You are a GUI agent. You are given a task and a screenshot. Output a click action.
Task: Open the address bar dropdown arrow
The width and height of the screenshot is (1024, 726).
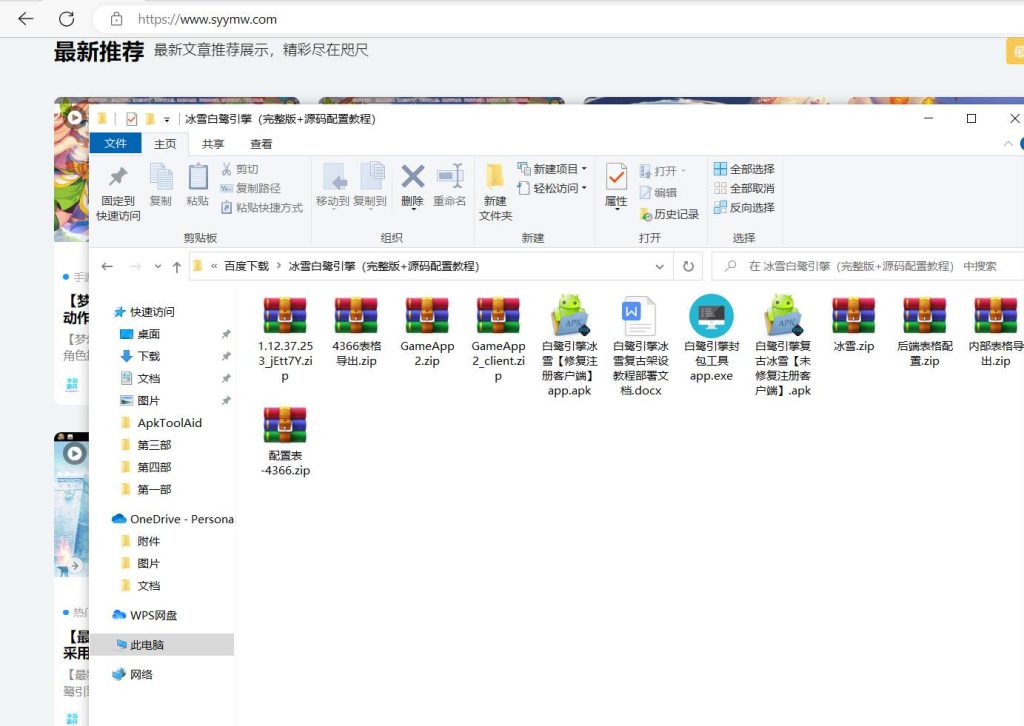click(659, 266)
